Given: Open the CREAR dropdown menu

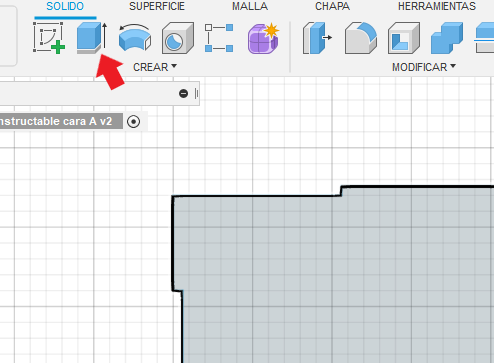Looking at the screenshot, I should pos(155,67).
